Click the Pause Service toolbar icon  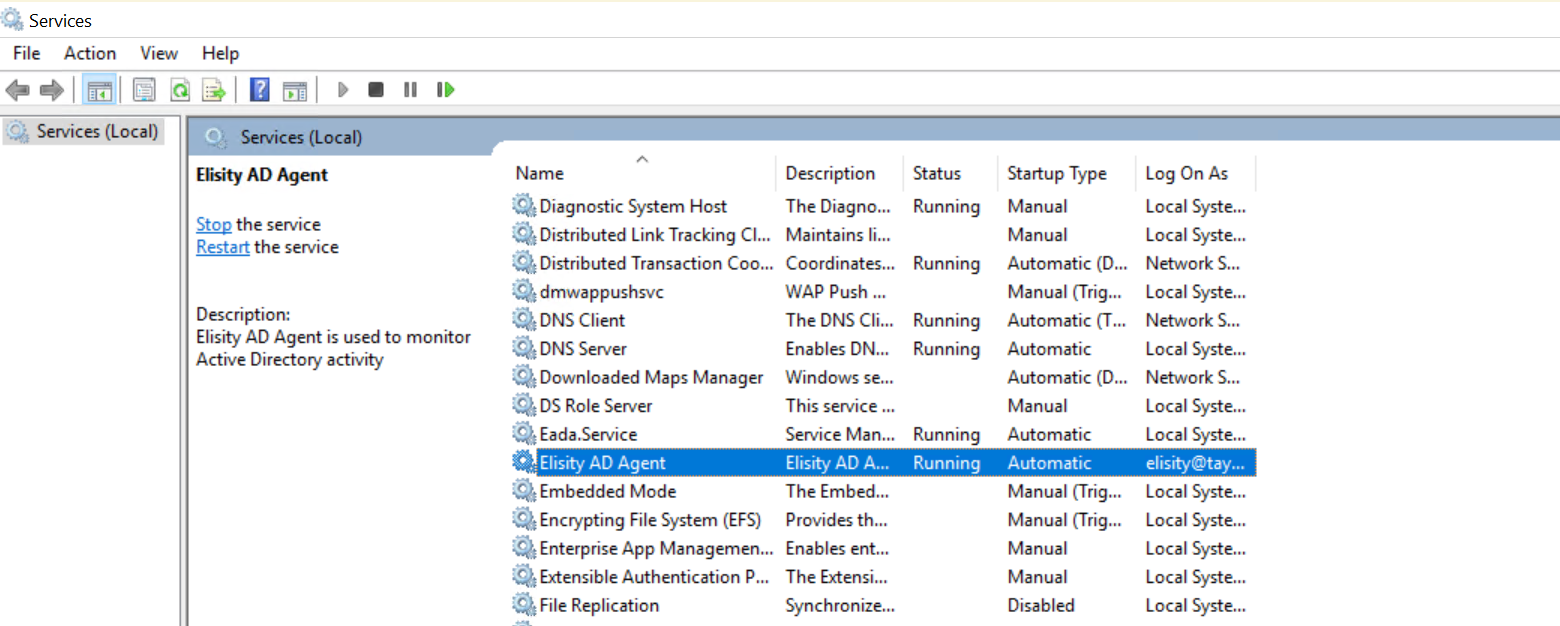(x=410, y=90)
